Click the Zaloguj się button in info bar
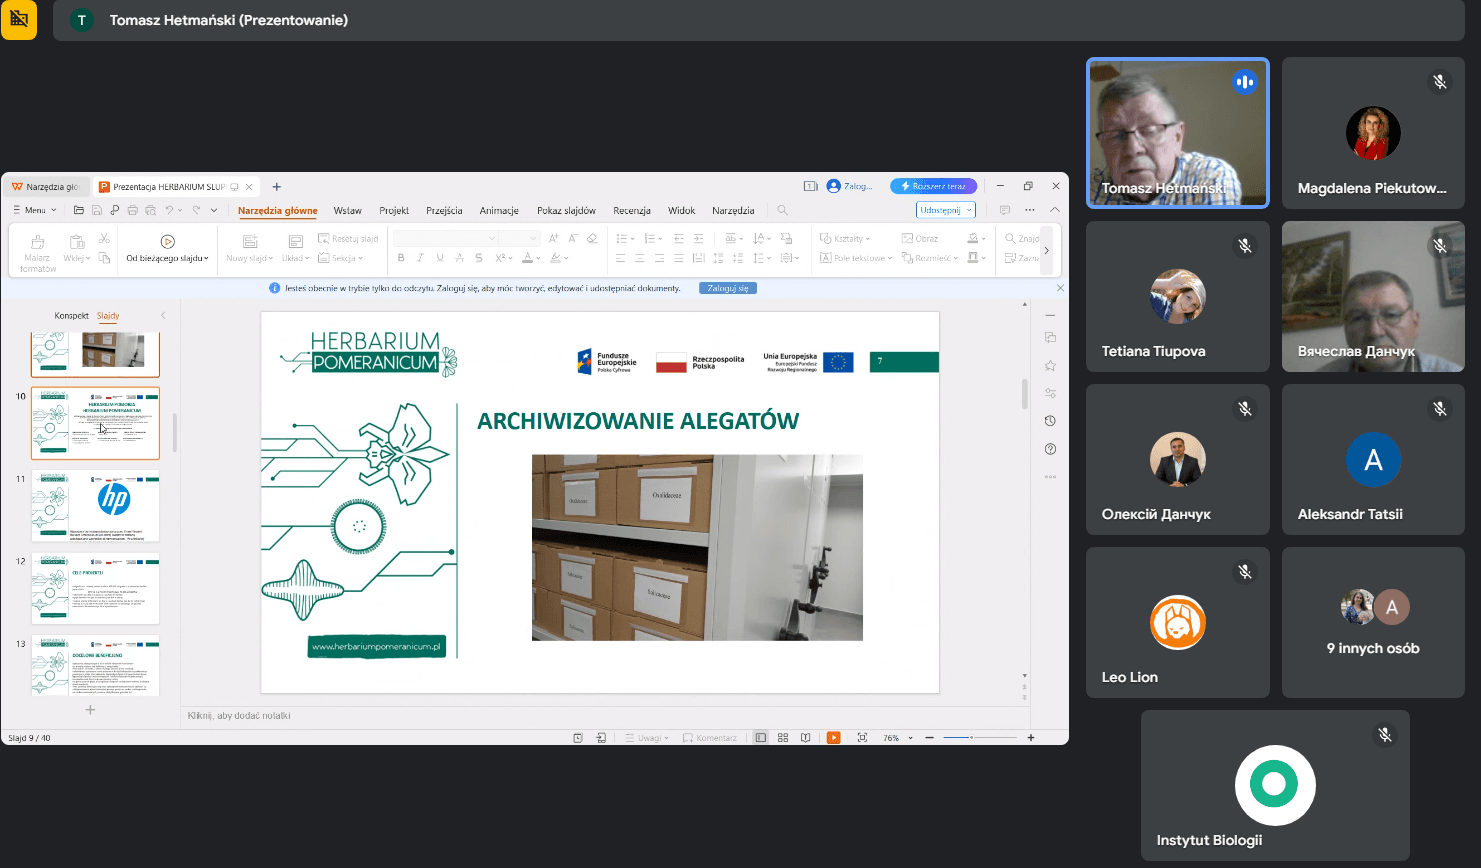The height and width of the screenshot is (868, 1481). 728,288
